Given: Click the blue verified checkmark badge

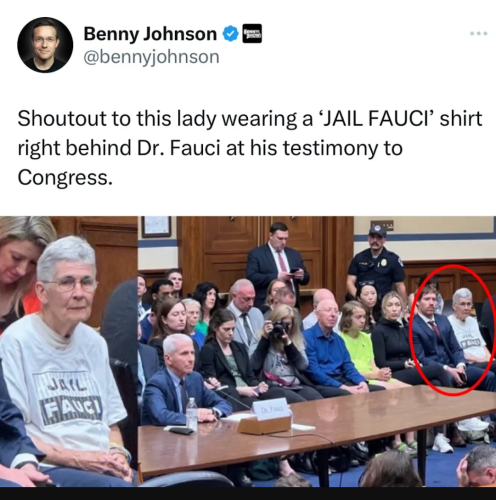Looking at the screenshot, I should [x=230, y=34].
